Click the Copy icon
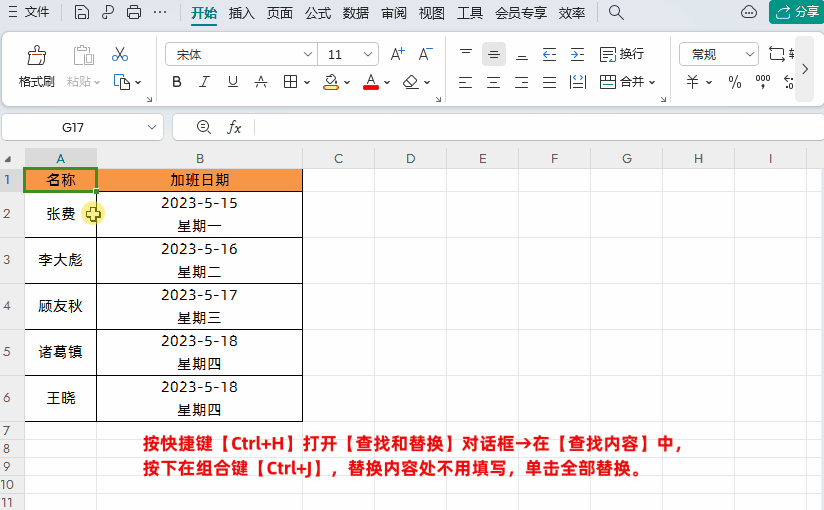Image resolution: width=824 pixels, height=510 pixels. point(122,82)
